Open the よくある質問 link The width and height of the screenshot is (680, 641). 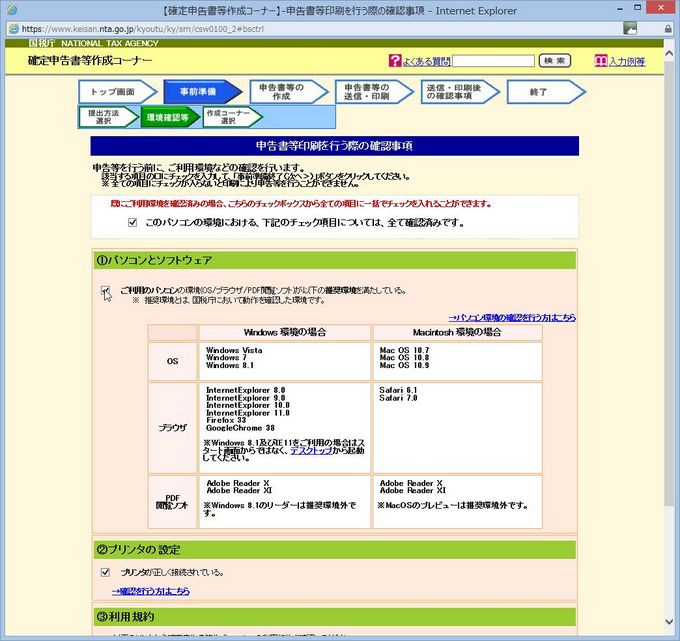tap(427, 62)
